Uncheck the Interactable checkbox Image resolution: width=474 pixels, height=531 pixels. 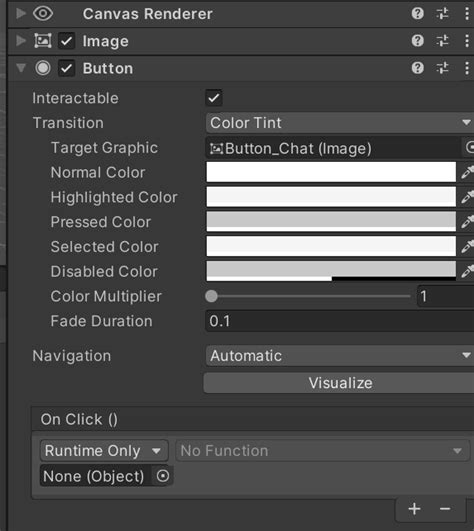tap(214, 98)
